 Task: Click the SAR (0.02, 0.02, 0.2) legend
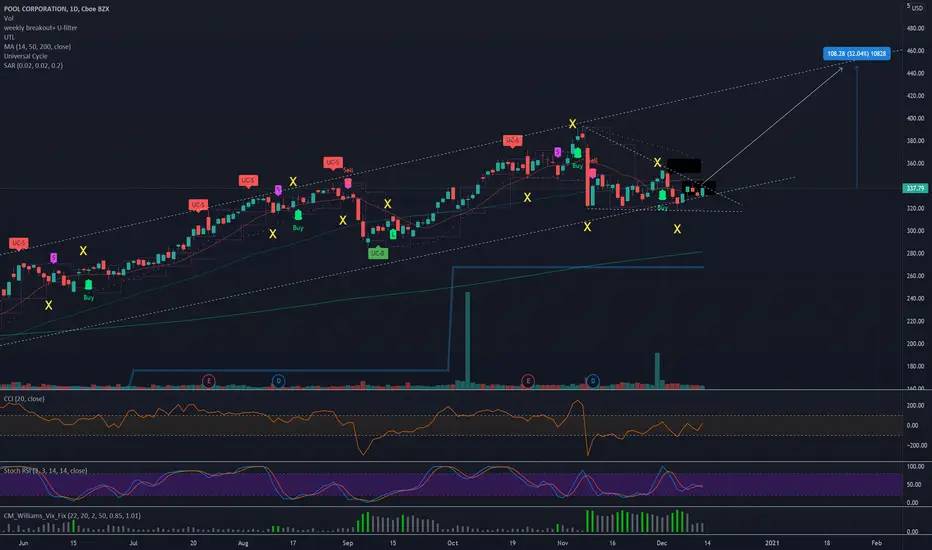coord(33,65)
